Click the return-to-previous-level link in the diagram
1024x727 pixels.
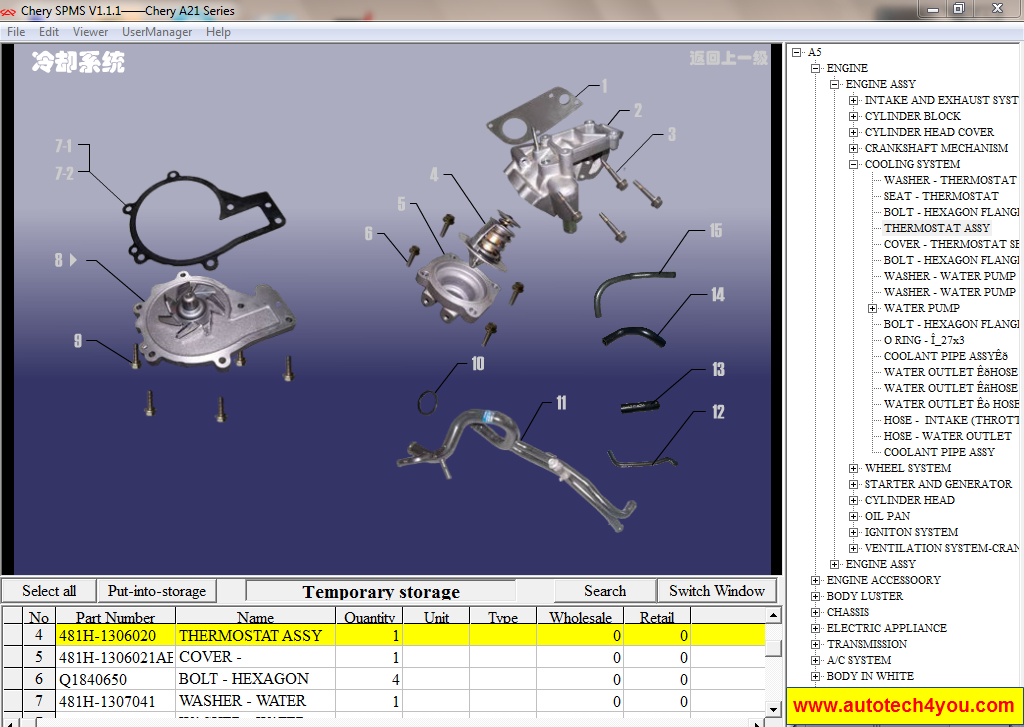click(728, 58)
